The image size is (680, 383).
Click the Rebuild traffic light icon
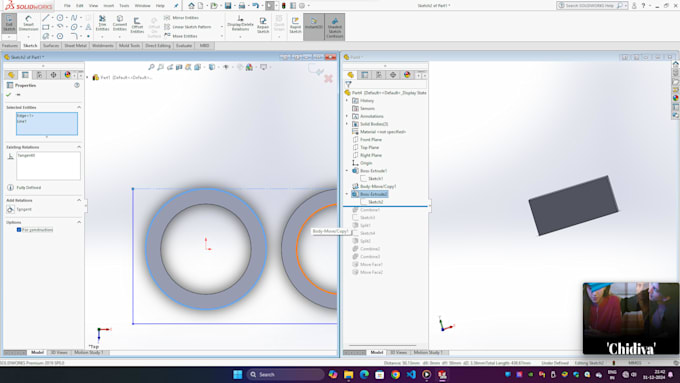pos(284,6)
